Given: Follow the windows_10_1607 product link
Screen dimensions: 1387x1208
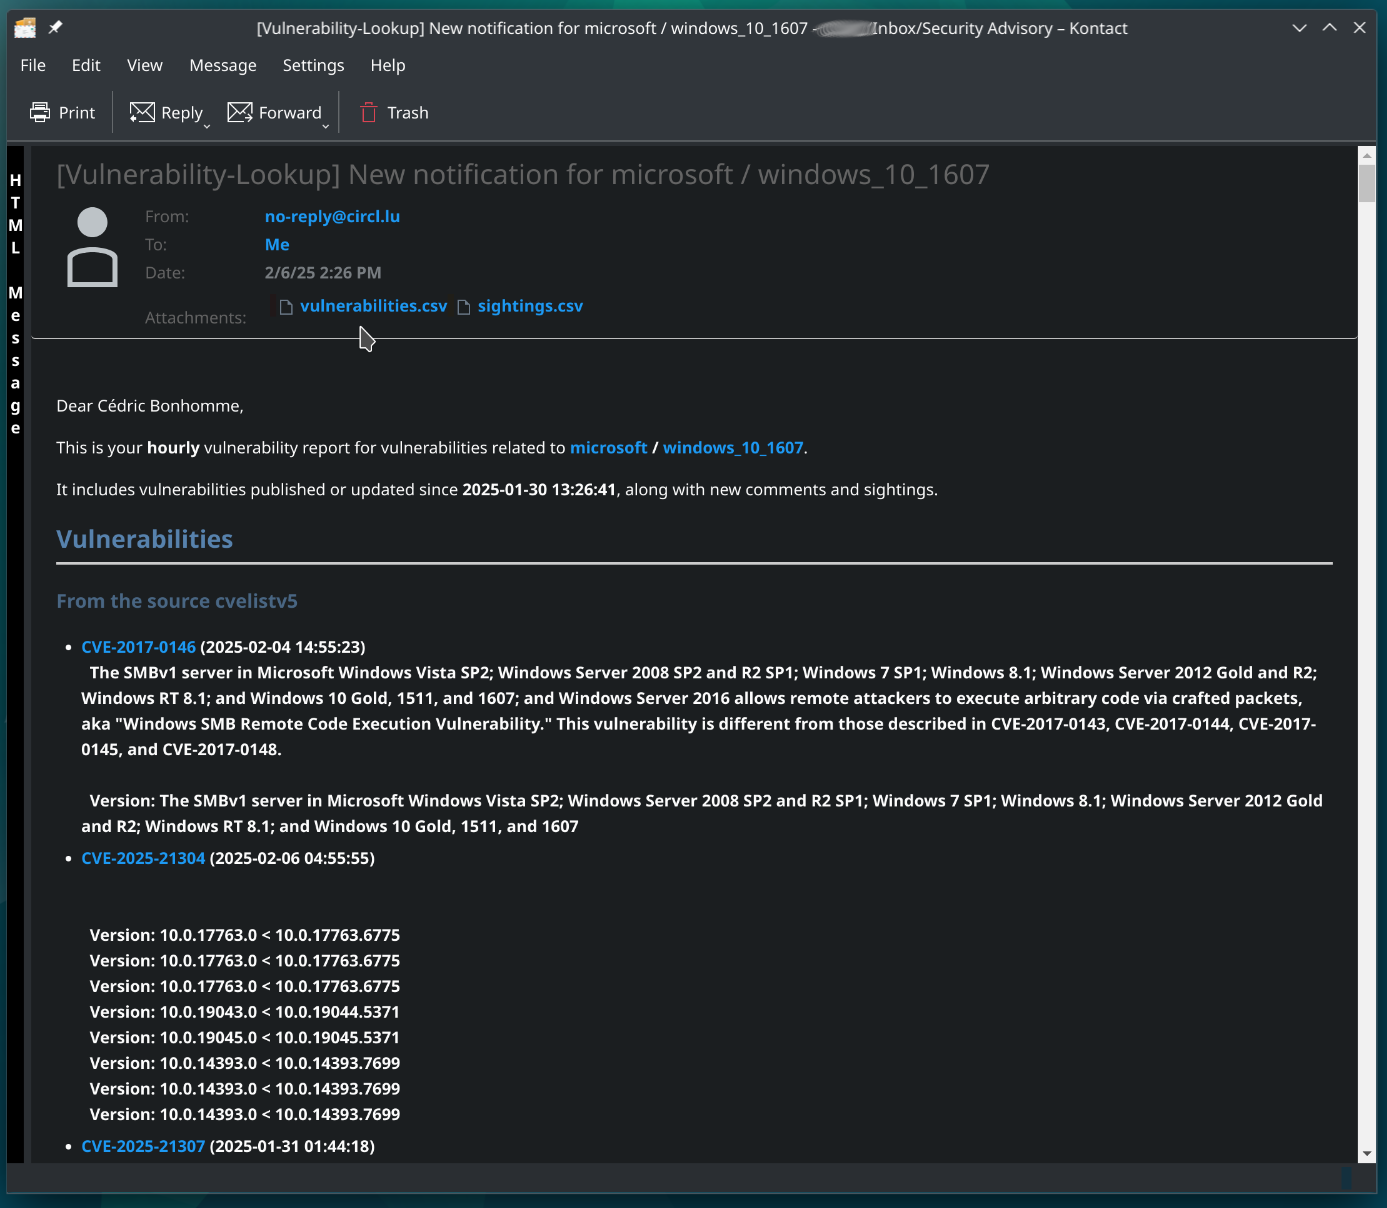Looking at the screenshot, I should click(x=733, y=448).
